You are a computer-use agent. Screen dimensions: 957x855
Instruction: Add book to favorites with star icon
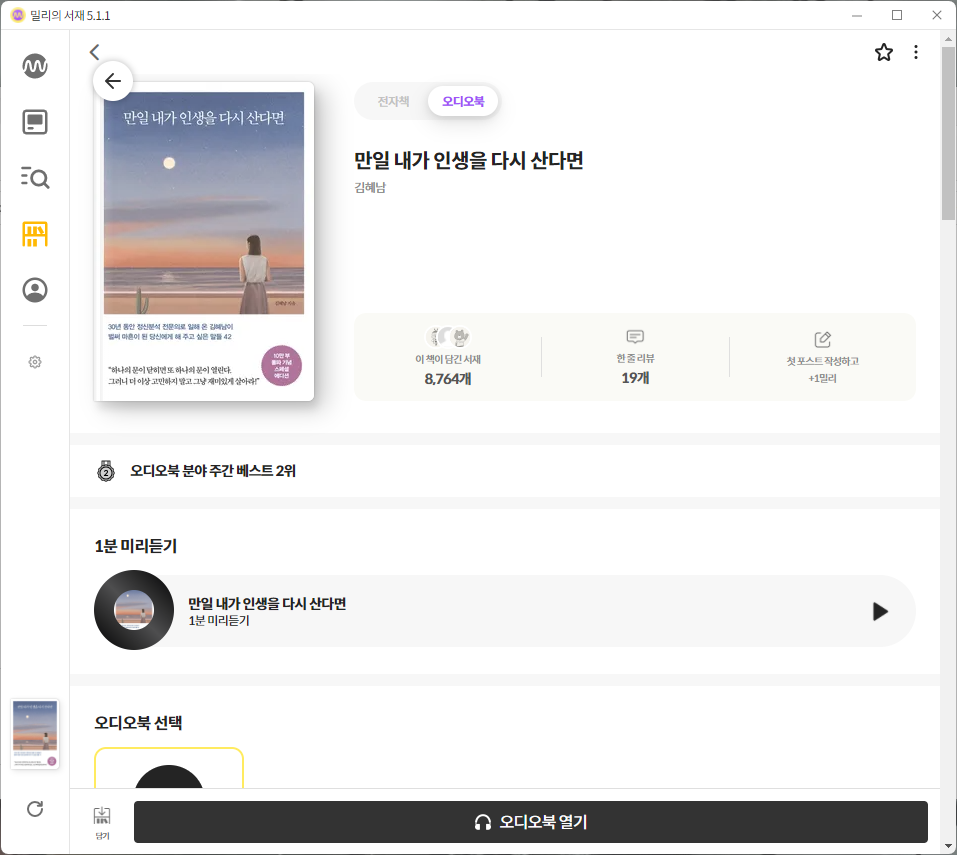pos(884,52)
